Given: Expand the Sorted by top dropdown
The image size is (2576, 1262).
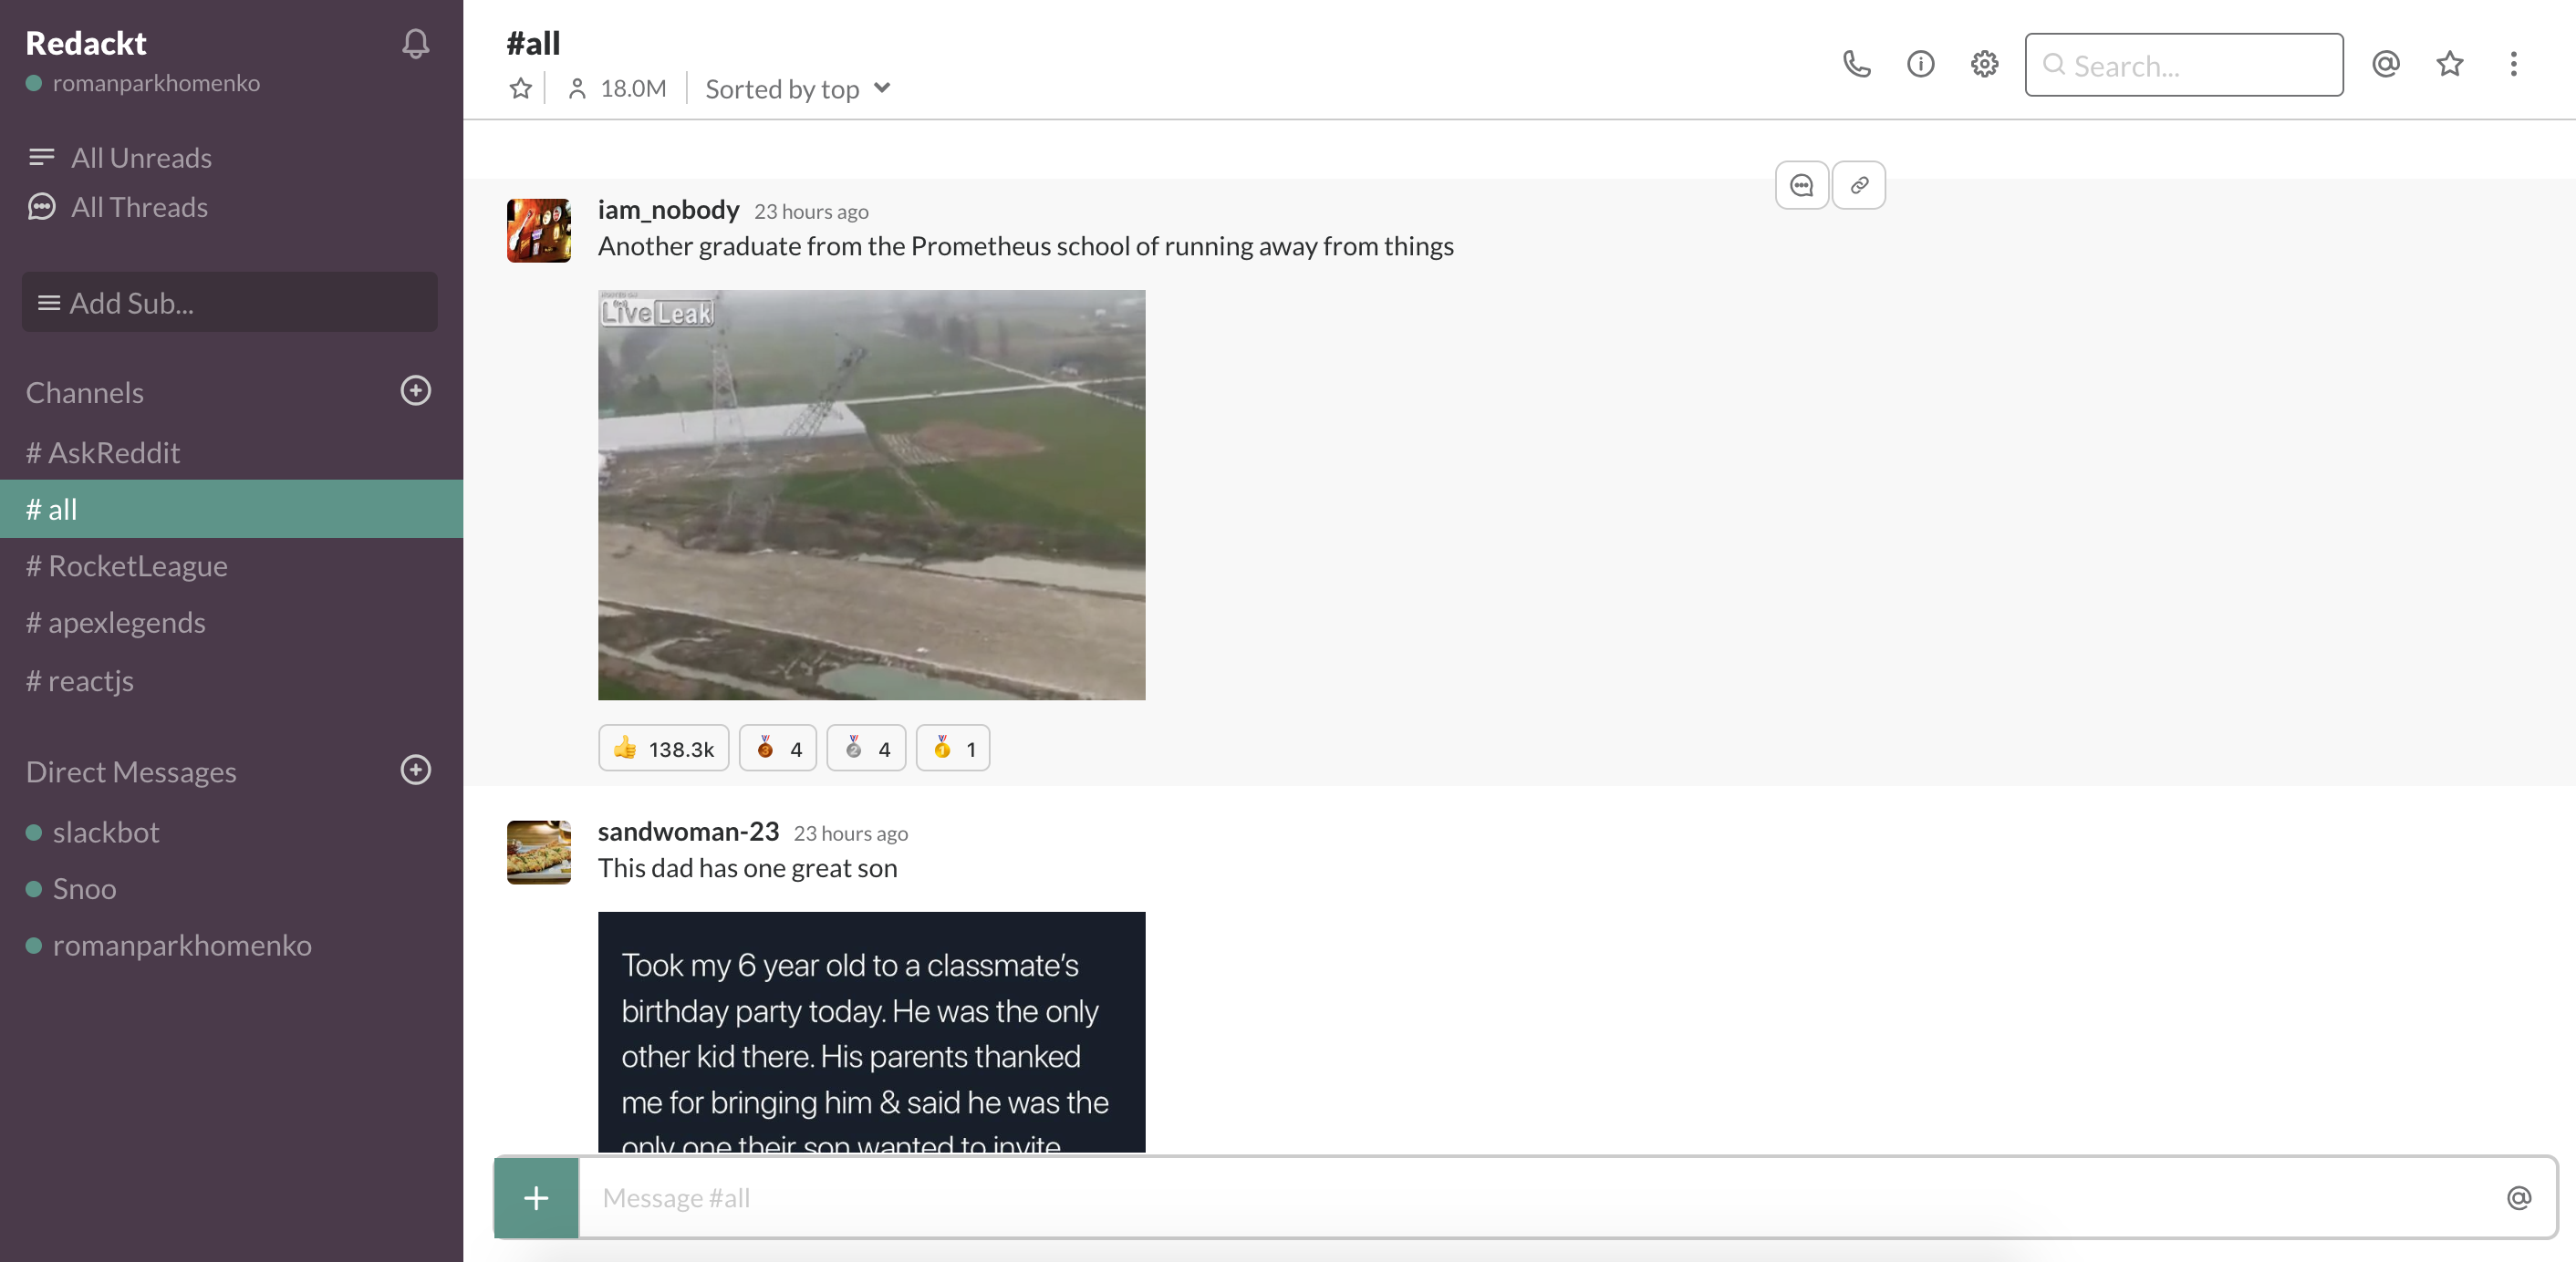Looking at the screenshot, I should coord(798,89).
